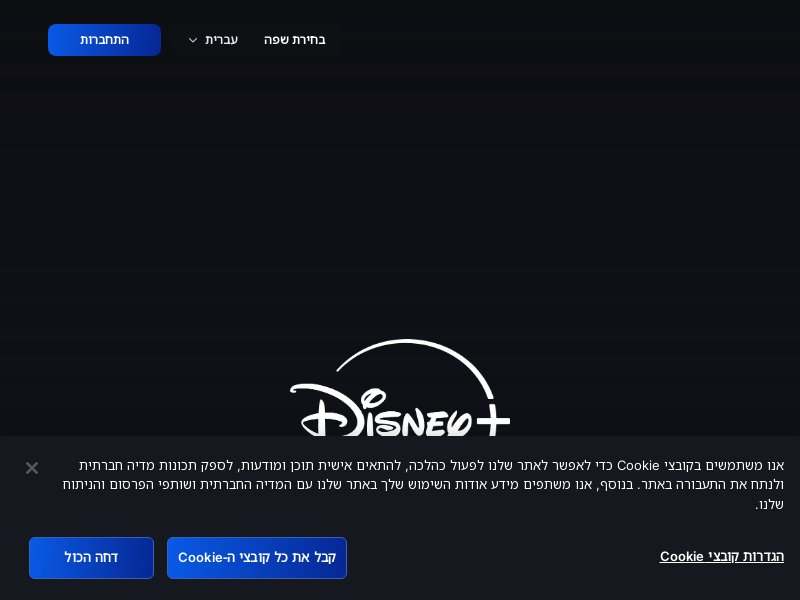Click the Disney+ logo

pos(400,388)
